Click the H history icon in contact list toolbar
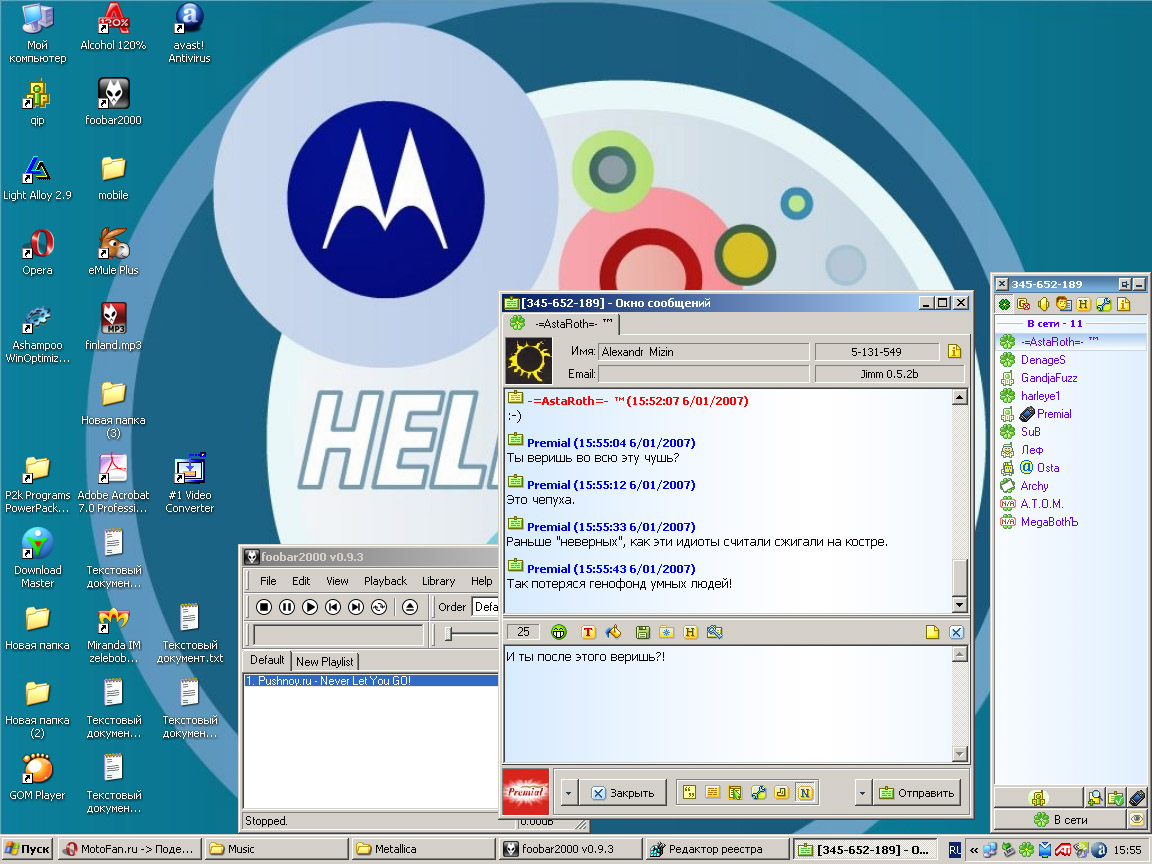Viewport: 1152px width, 864px height. tap(1083, 303)
